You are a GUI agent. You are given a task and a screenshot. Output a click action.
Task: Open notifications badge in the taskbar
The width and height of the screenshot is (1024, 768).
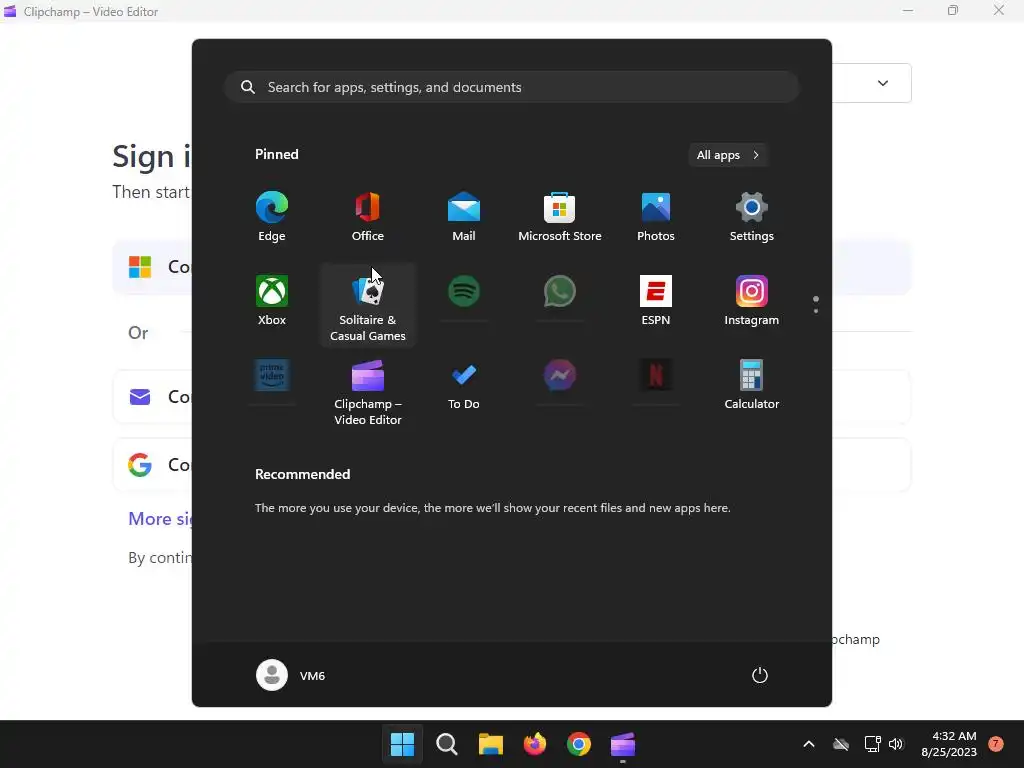pos(996,744)
